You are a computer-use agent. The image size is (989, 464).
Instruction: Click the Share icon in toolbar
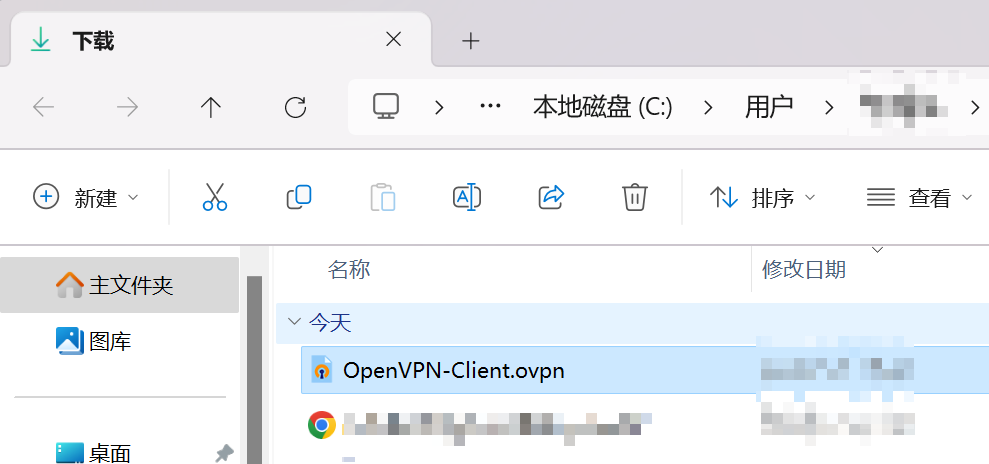(551, 197)
